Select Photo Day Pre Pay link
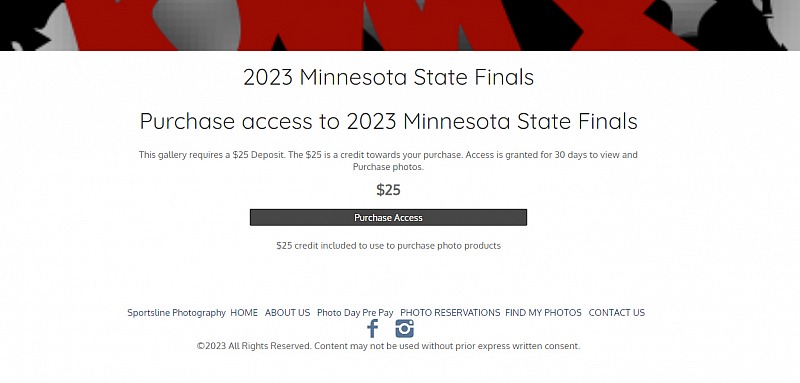Image resolution: width=800 pixels, height=383 pixels. click(355, 313)
